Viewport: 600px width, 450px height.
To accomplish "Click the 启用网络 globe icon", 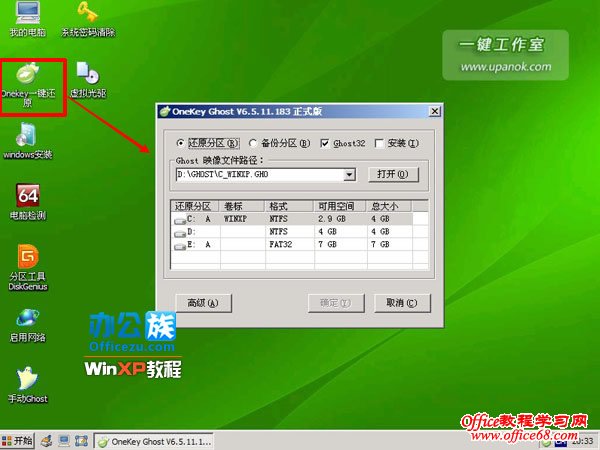I will click(28, 324).
